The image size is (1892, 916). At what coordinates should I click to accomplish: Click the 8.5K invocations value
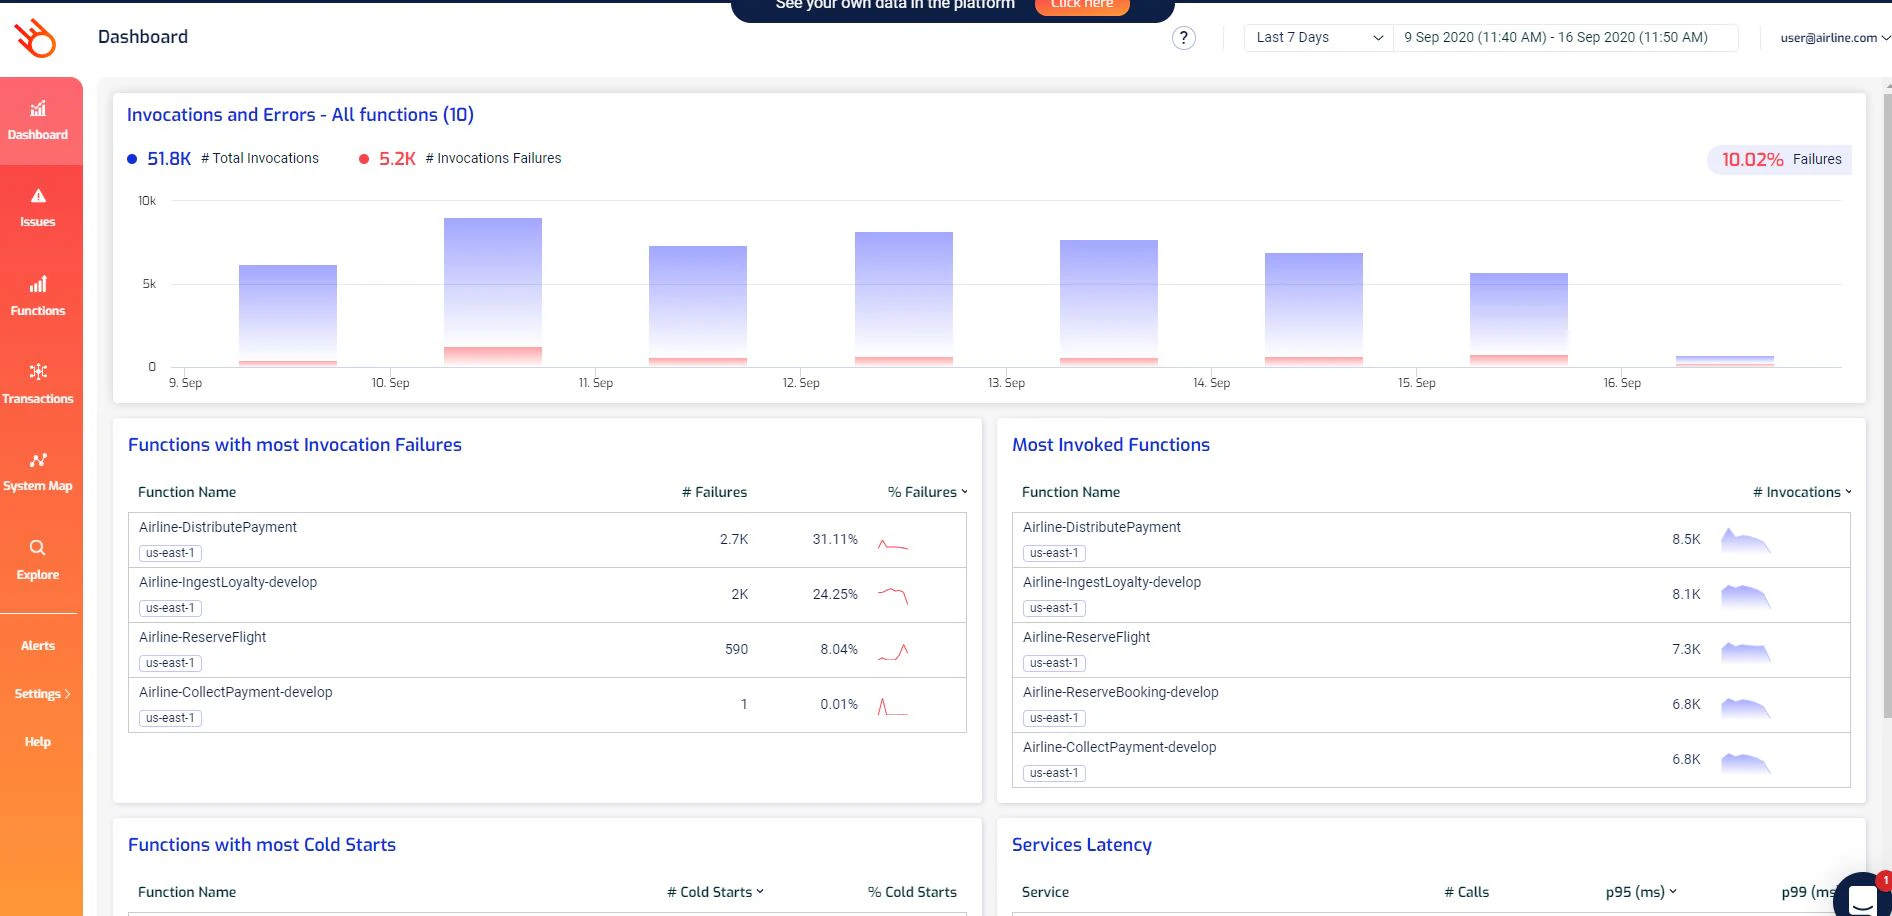1686,539
